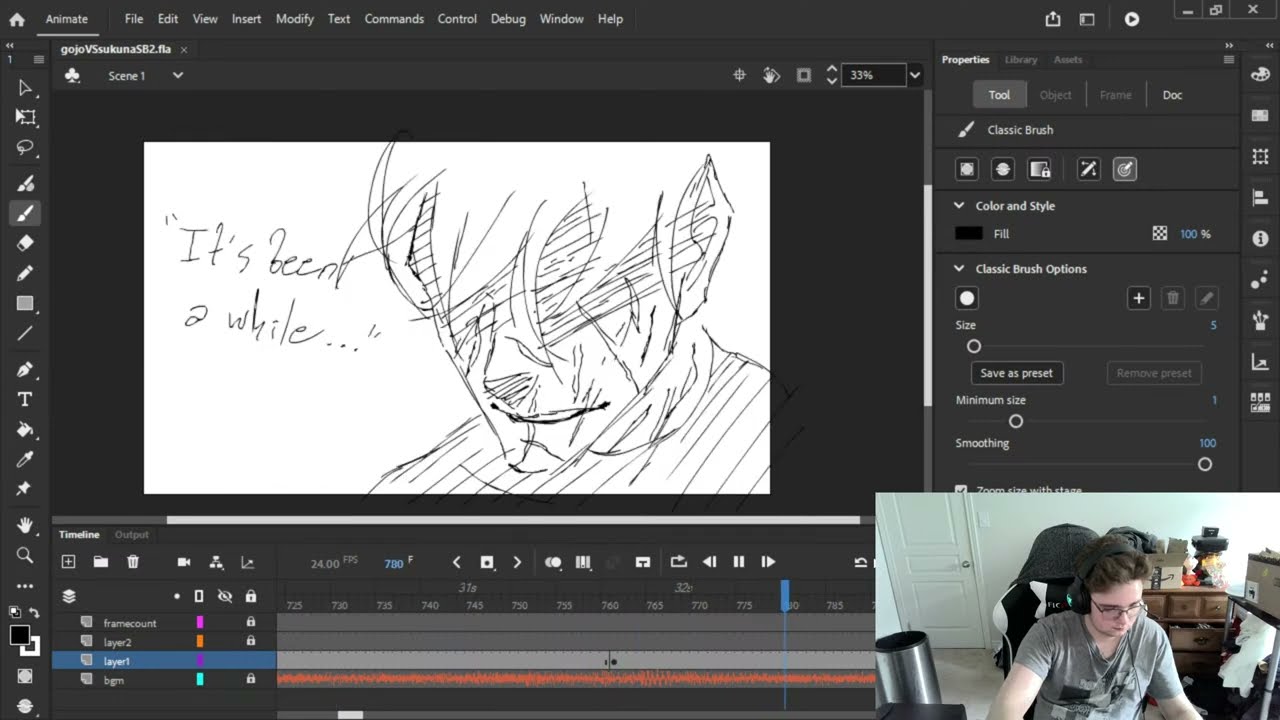Toggle the lock on the bgm layer
Screen dimensions: 1280x720
251,679
